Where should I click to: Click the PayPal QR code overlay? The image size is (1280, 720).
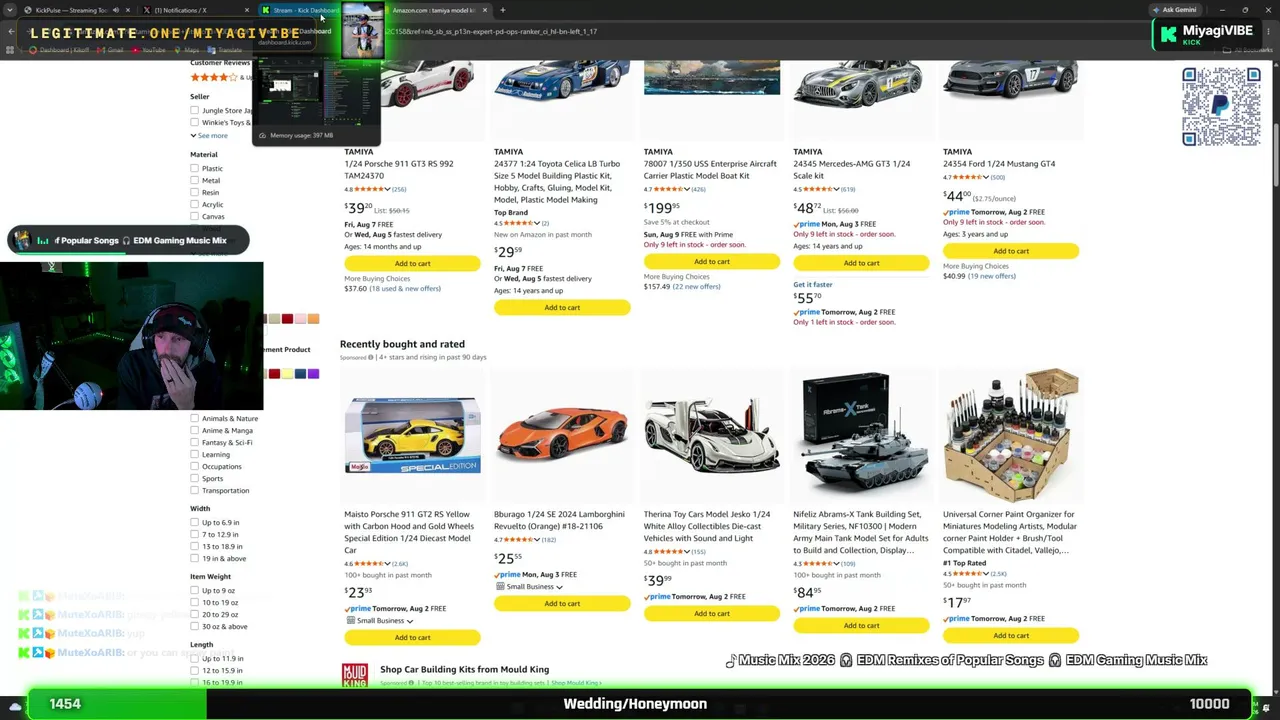point(1221,107)
